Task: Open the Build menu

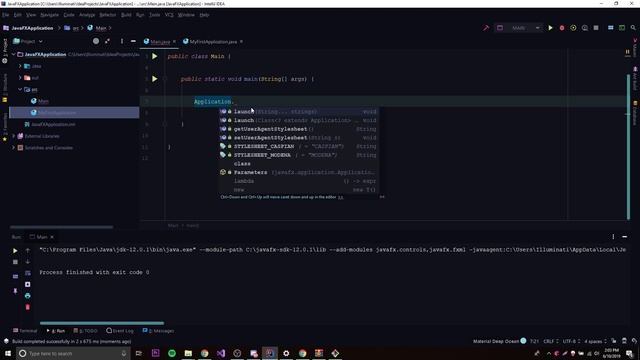Action: (x=126, y=15)
